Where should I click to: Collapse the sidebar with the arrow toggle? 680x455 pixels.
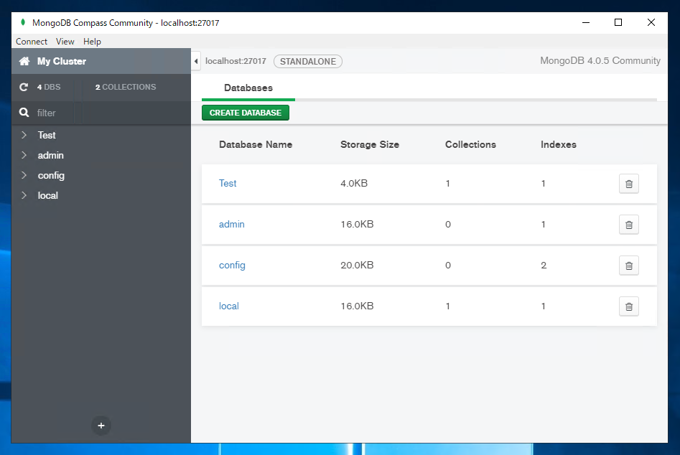pos(196,61)
